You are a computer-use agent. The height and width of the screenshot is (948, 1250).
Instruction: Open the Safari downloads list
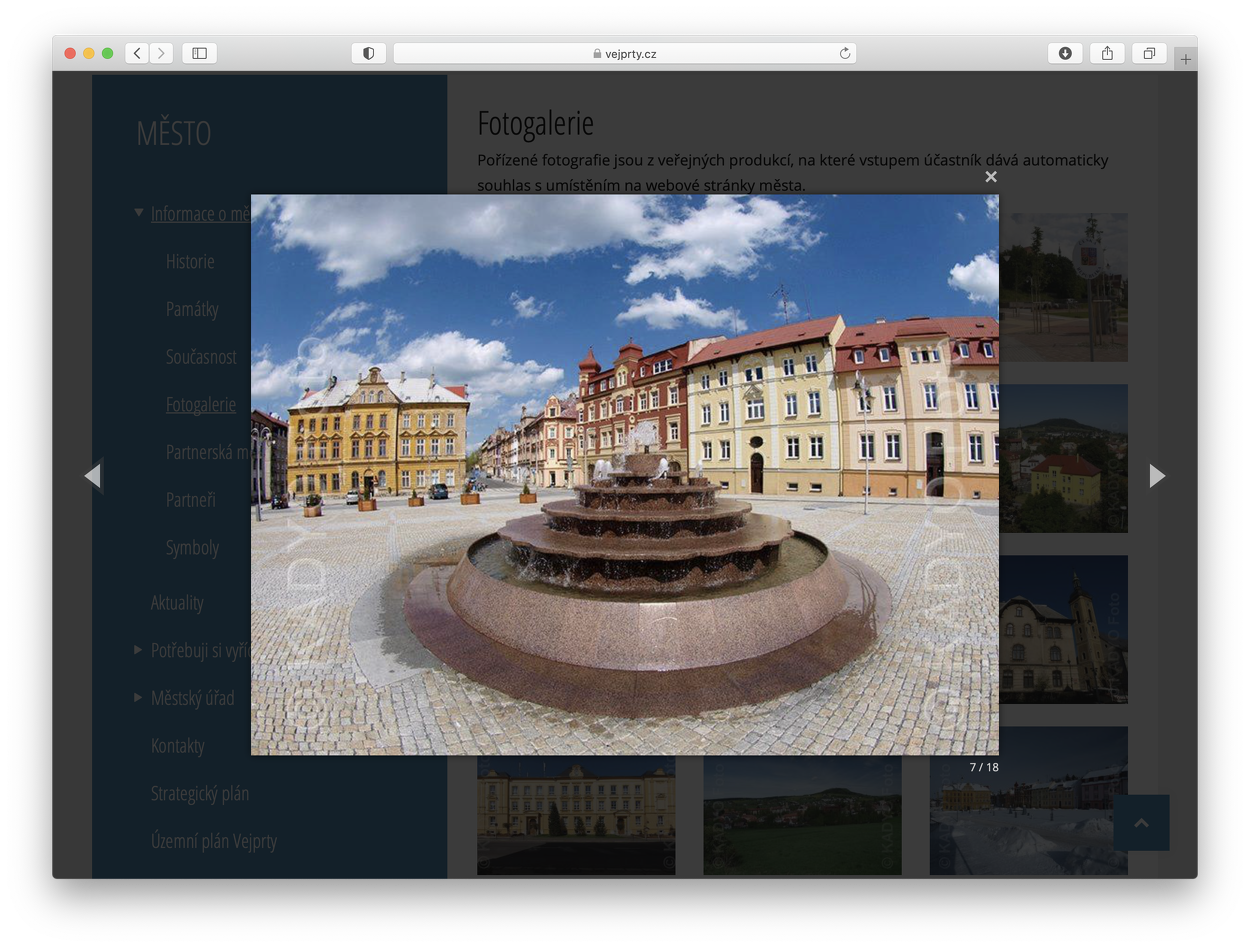click(x=1065, y=54)
